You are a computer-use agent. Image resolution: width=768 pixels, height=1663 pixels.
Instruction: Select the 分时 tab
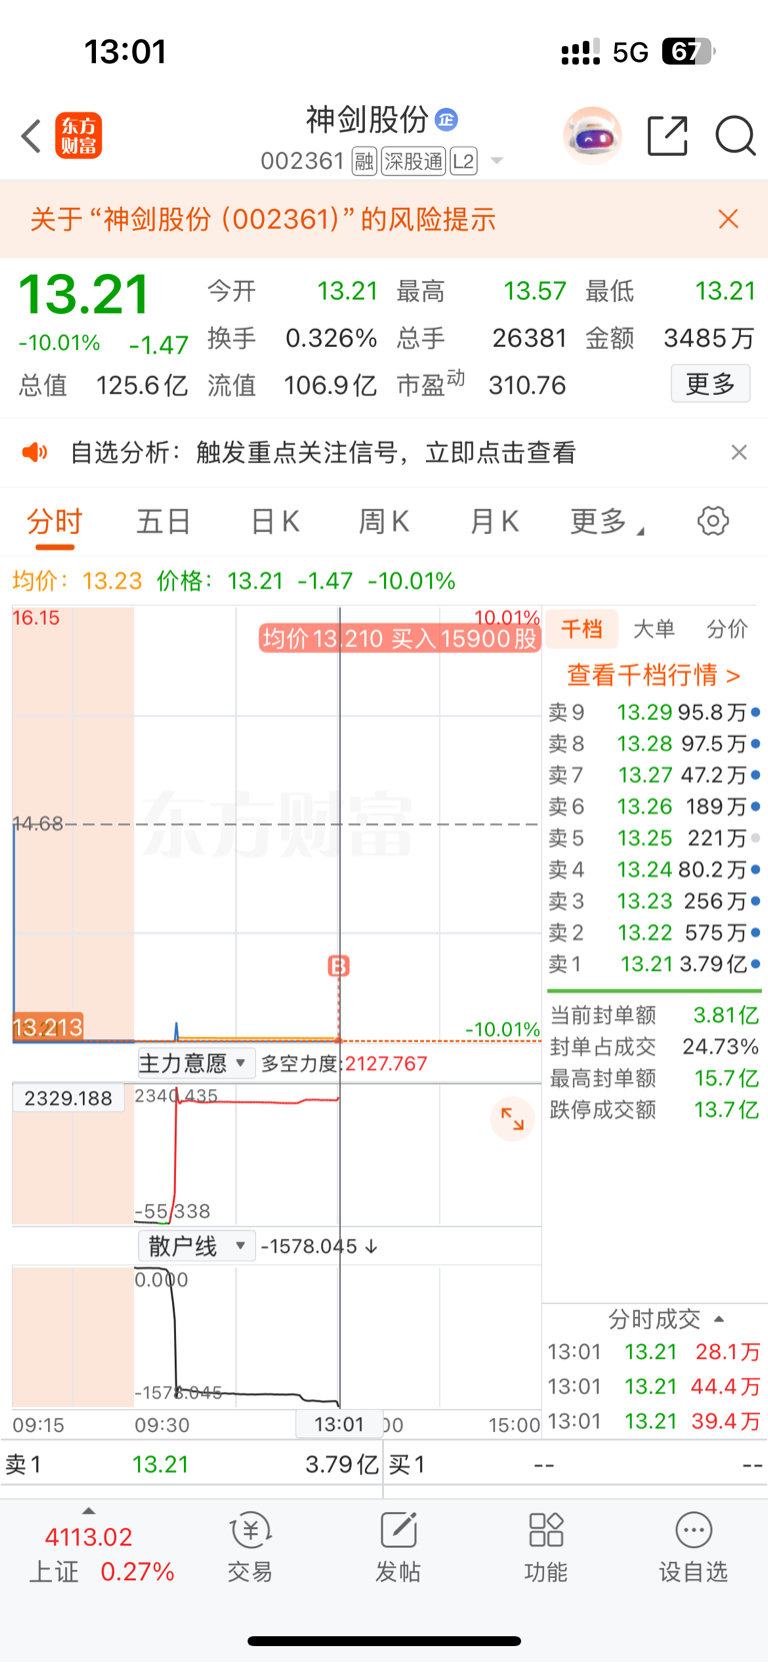[x=54, y=521]
